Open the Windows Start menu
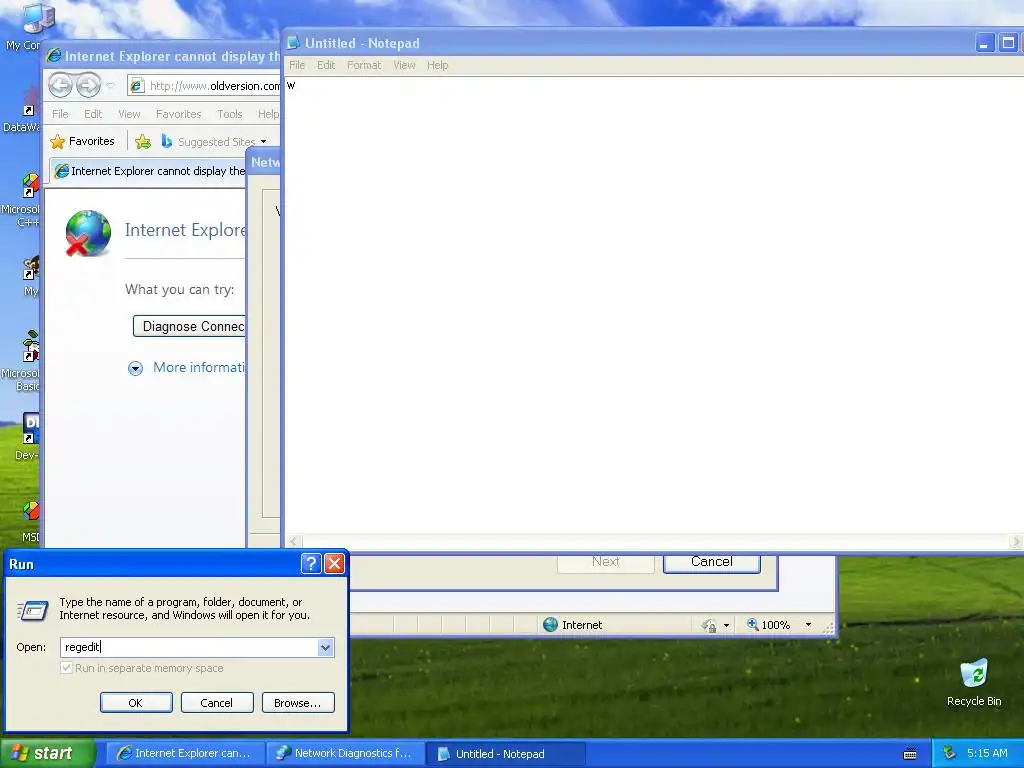1024x768 pixels. [x=46, y=753]
